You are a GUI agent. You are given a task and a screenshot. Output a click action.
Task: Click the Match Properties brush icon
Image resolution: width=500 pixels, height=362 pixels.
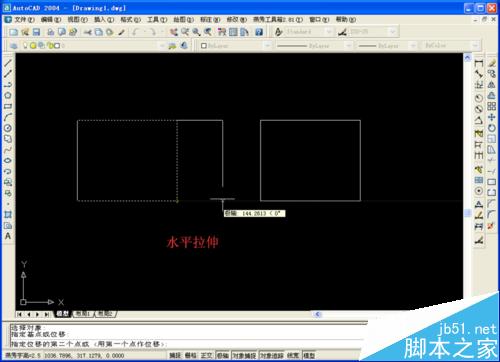point(121,32)
